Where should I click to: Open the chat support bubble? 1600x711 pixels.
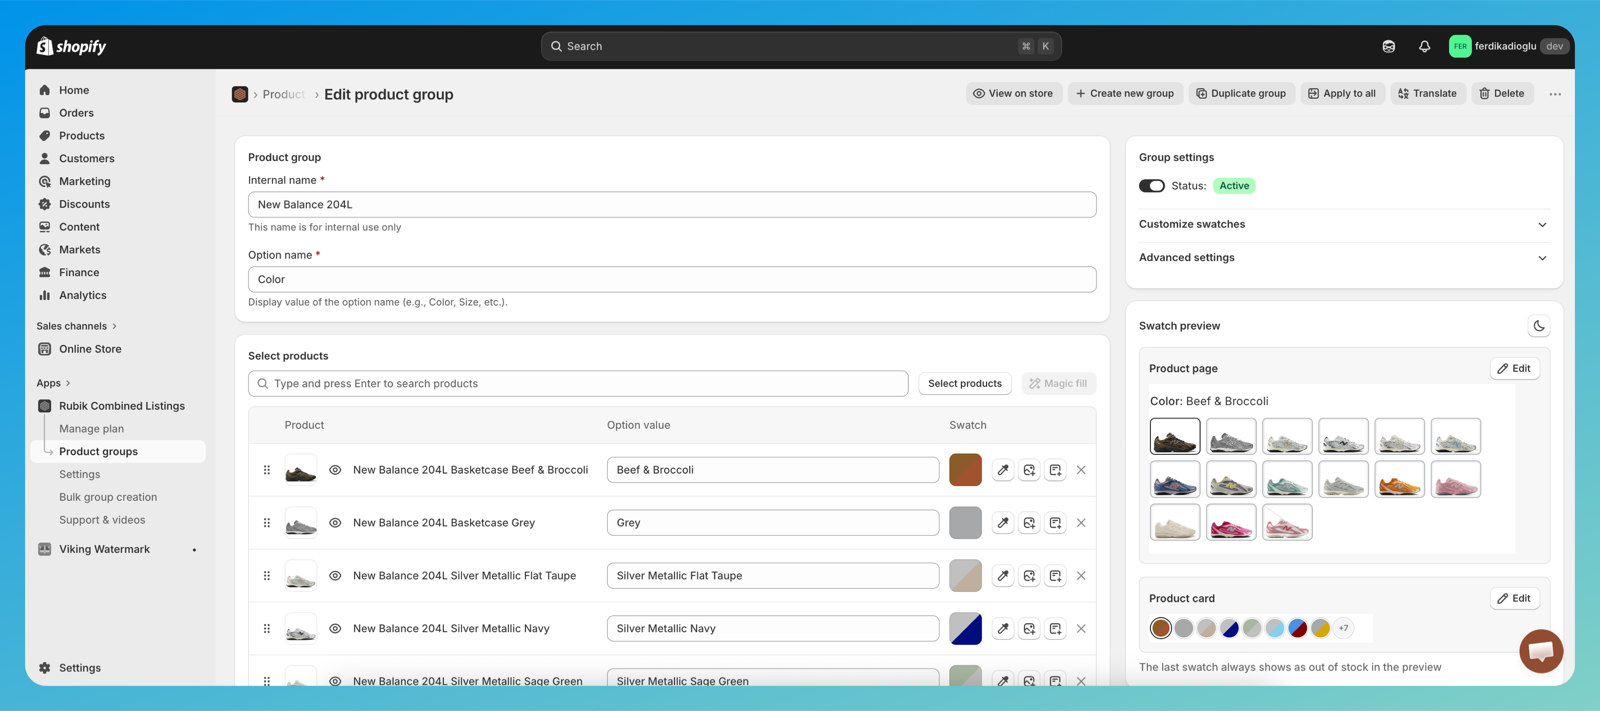tap(1541, 651)
